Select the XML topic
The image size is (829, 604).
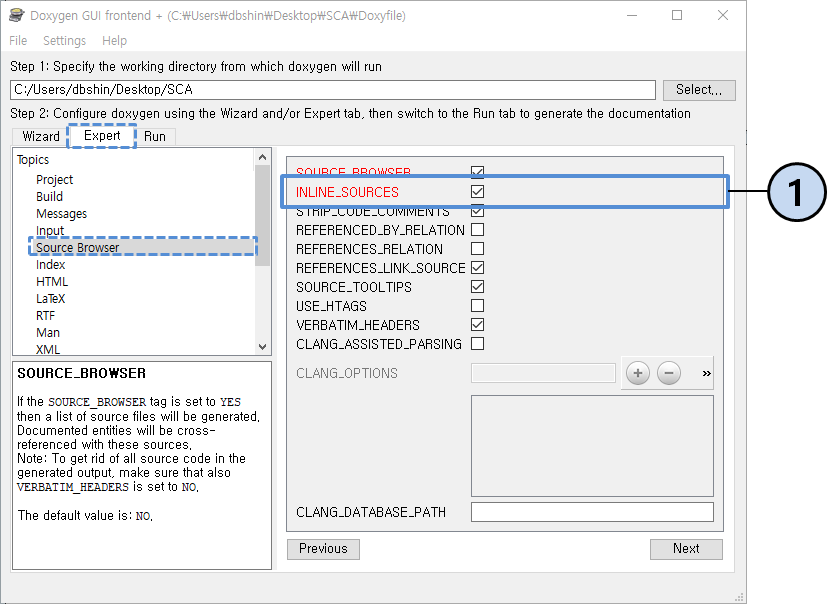coord(48,349)
